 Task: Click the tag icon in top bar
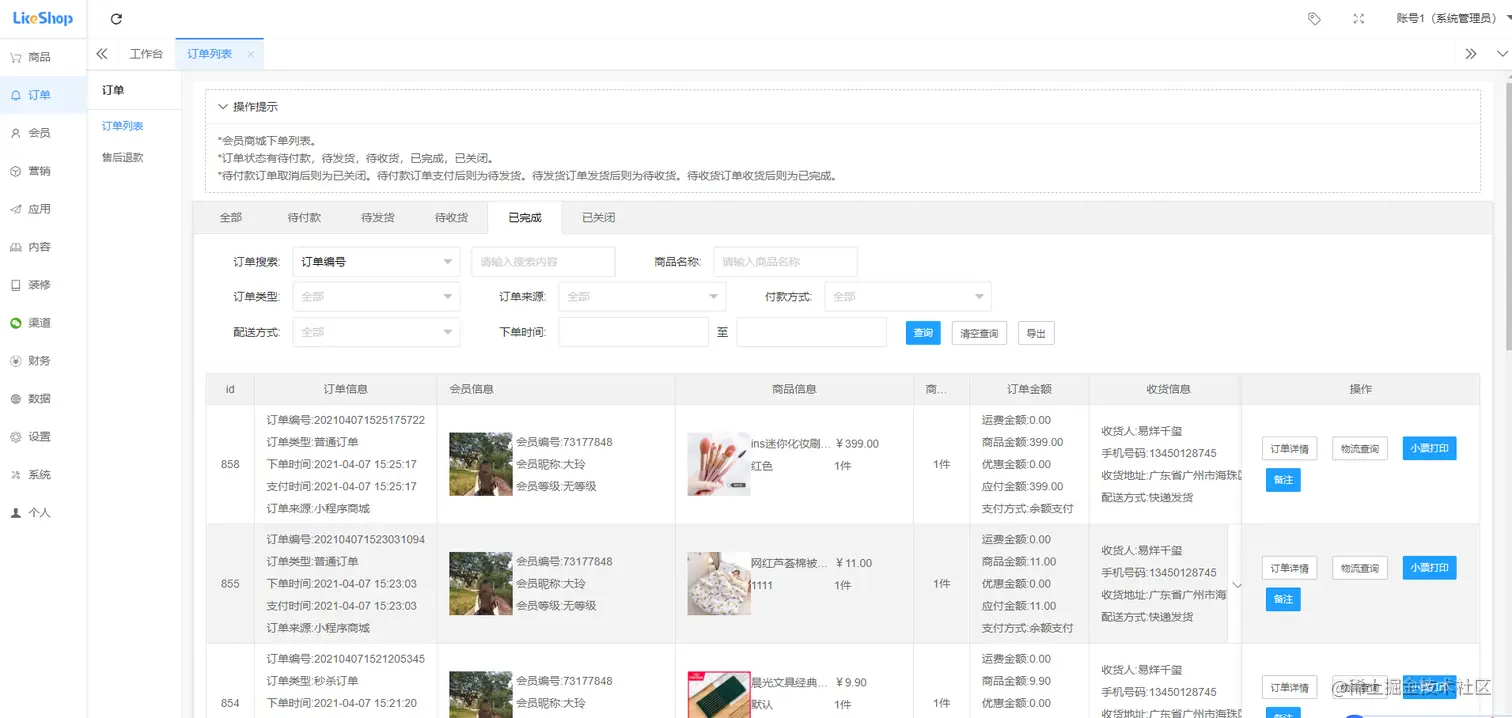click(1314, 19)
